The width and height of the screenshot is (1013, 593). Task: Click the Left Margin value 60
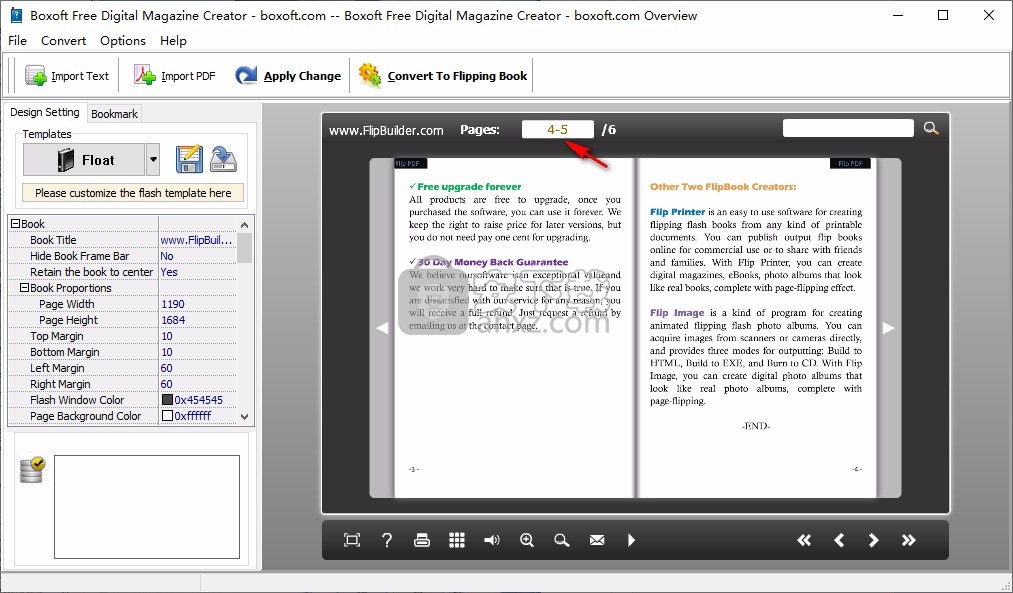pyautogui.click(x=167, y=368)
